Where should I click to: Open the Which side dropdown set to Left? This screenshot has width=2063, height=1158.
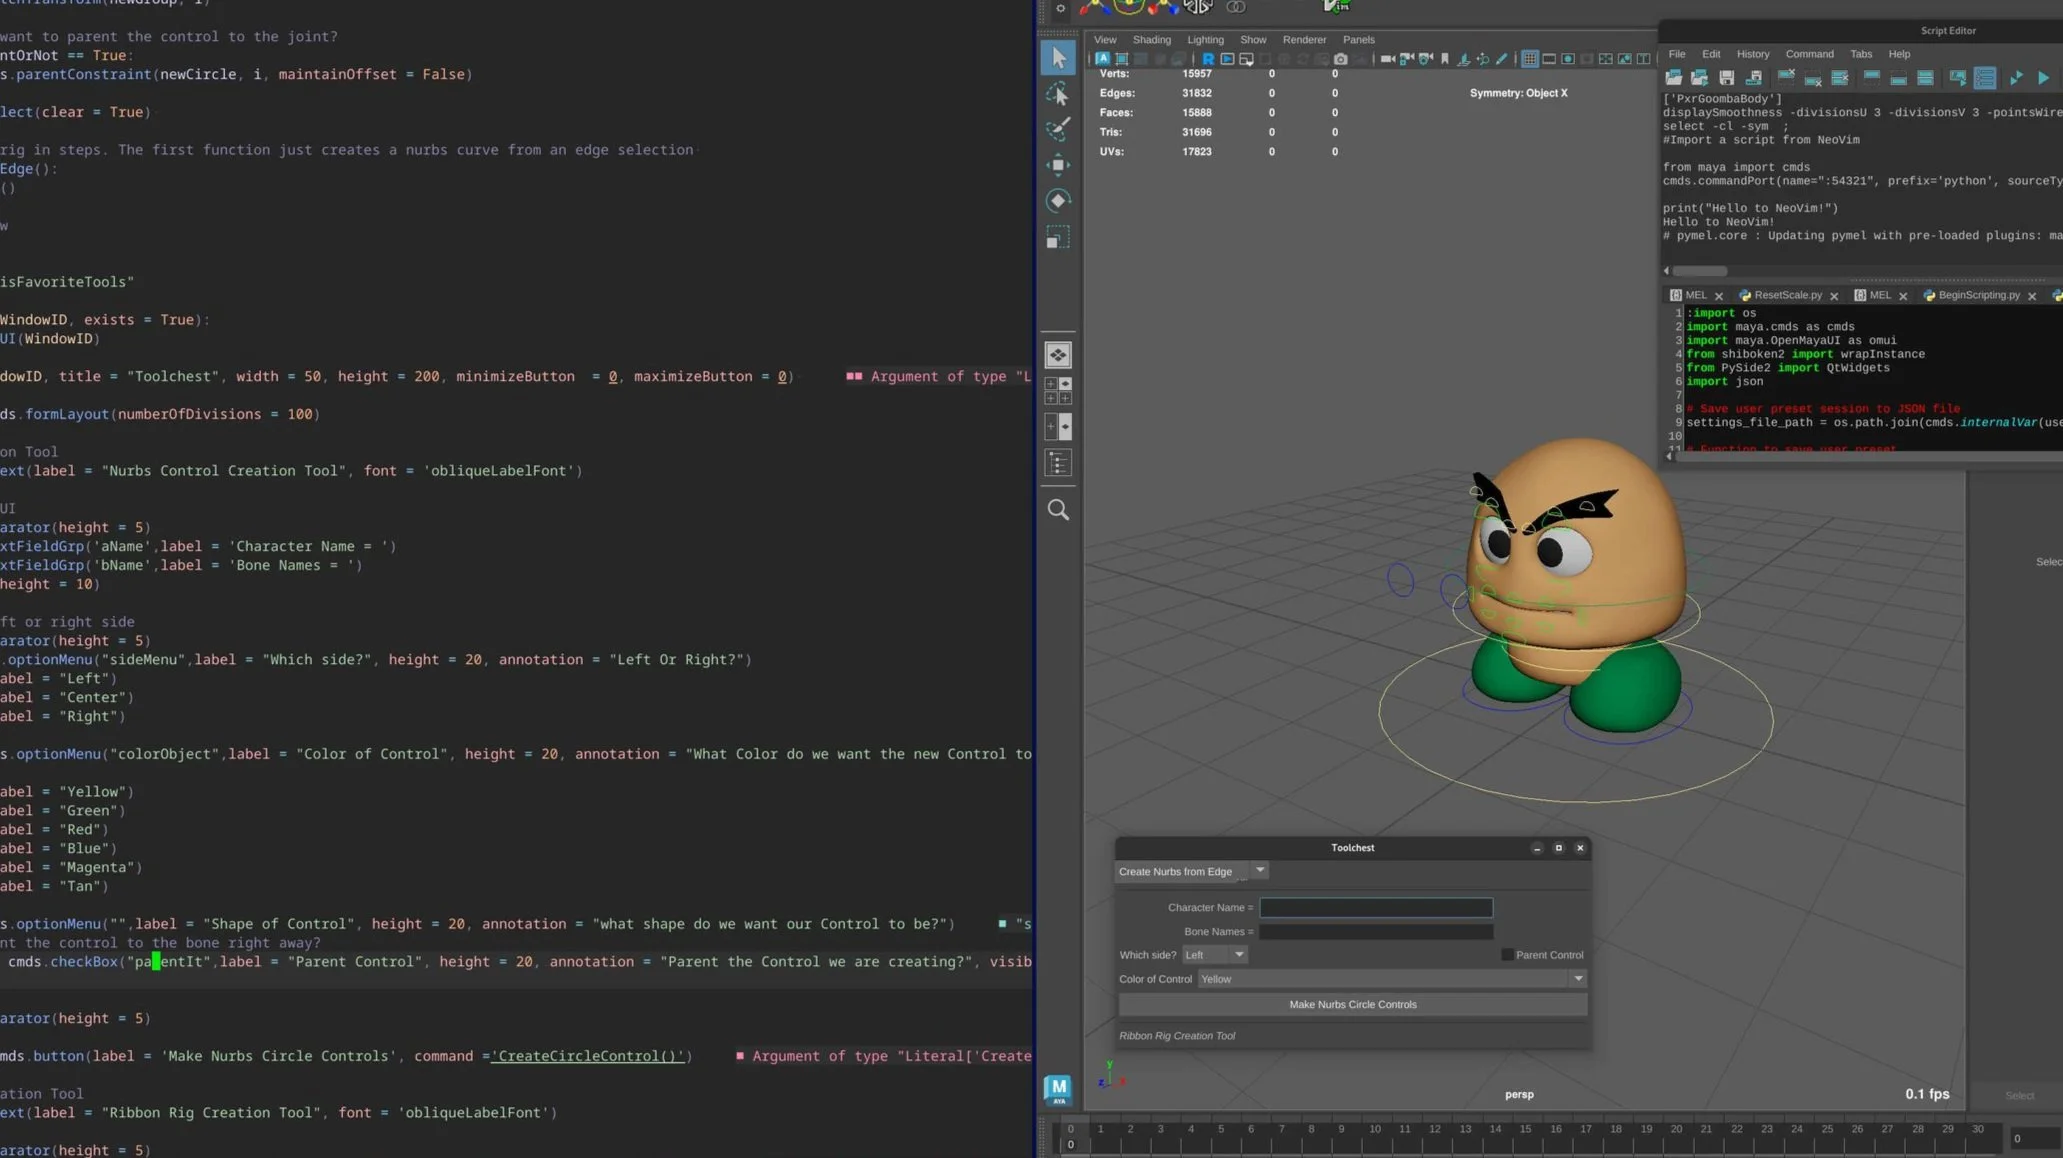point(1214,955)
